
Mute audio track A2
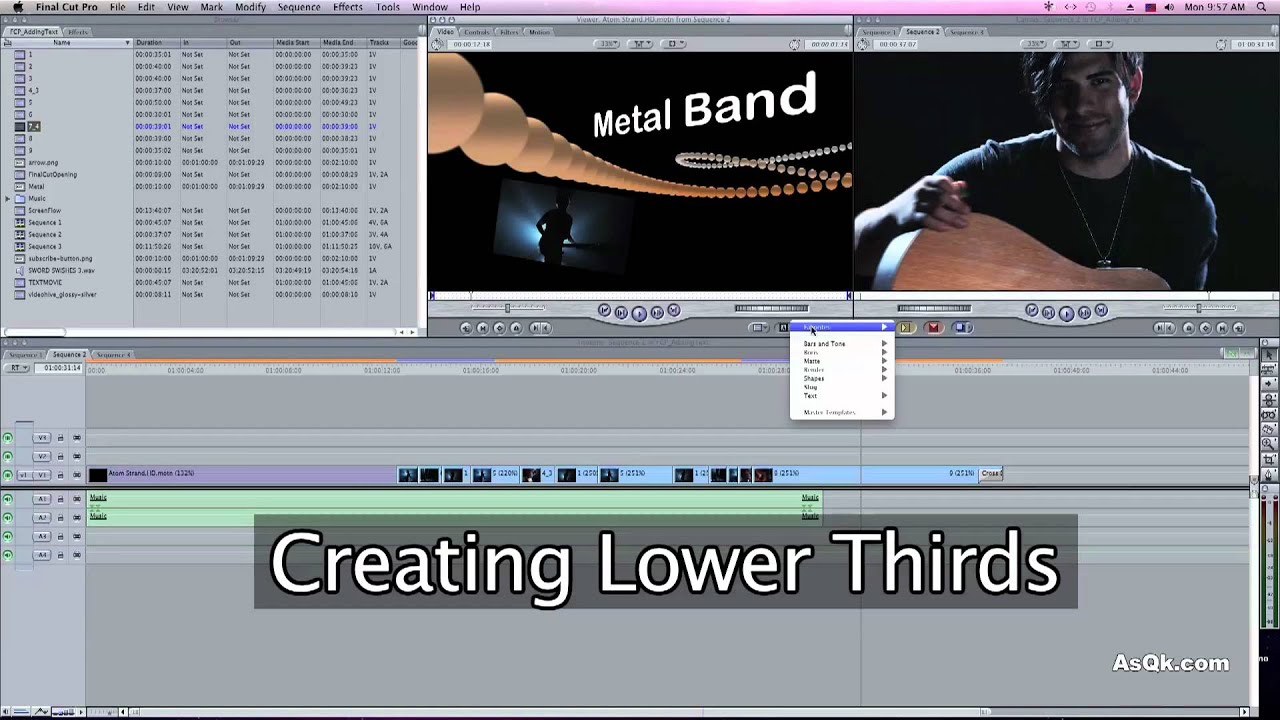(x=8, y=517)
